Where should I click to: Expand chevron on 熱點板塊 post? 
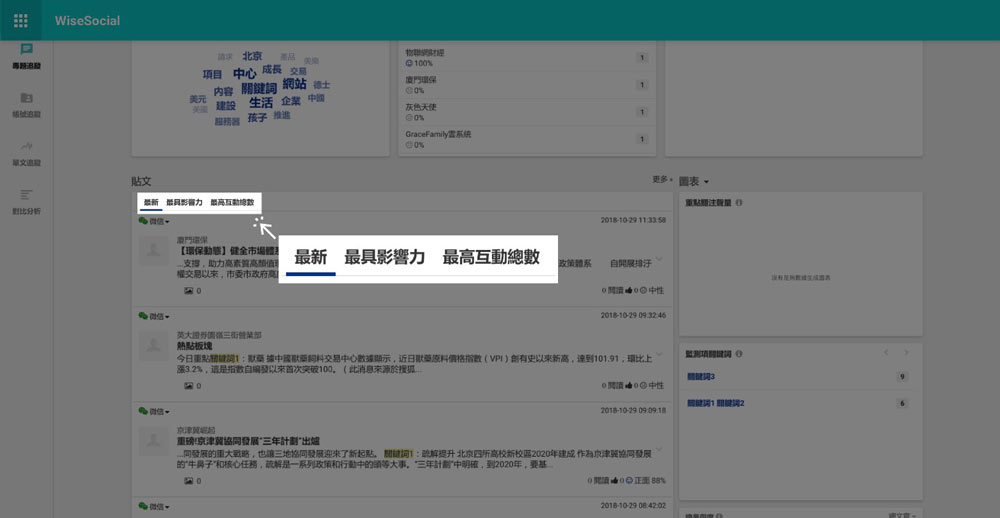[x=659, y=354]
